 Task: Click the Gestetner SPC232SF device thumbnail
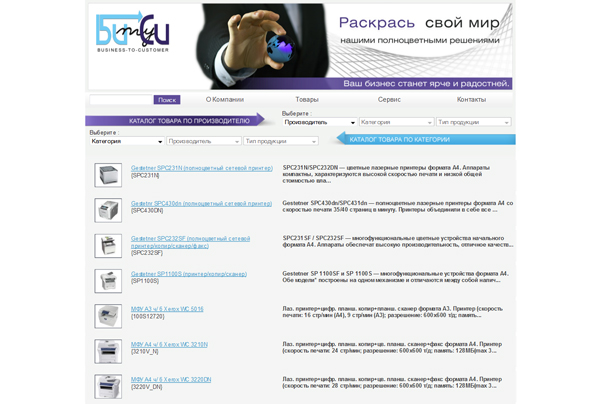pyautogui.click(x=108, y=246)
